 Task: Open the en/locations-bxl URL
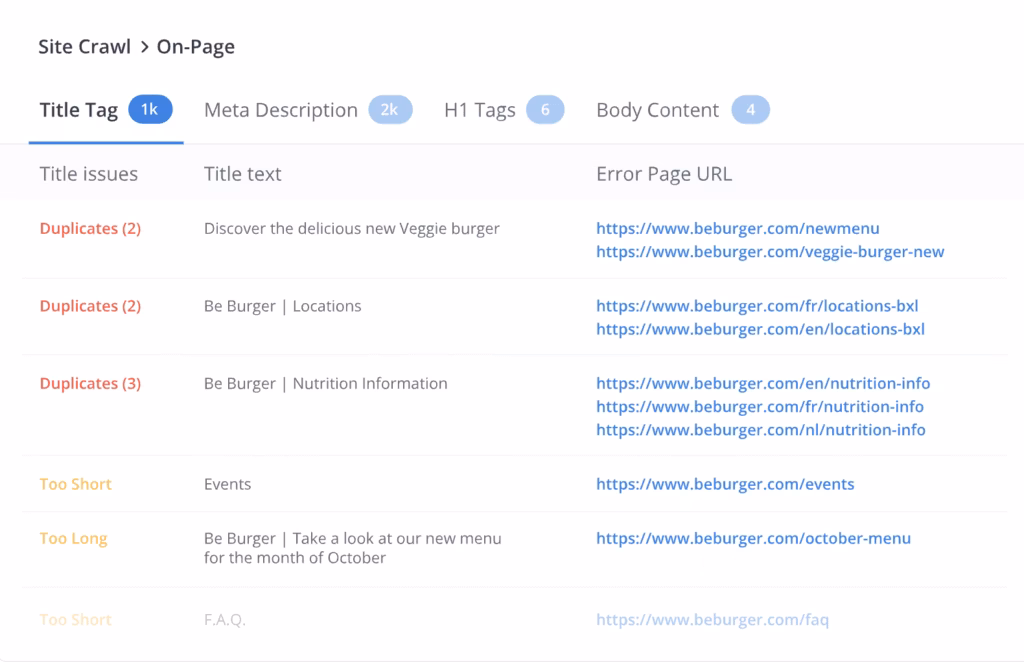tap(760, 329)
